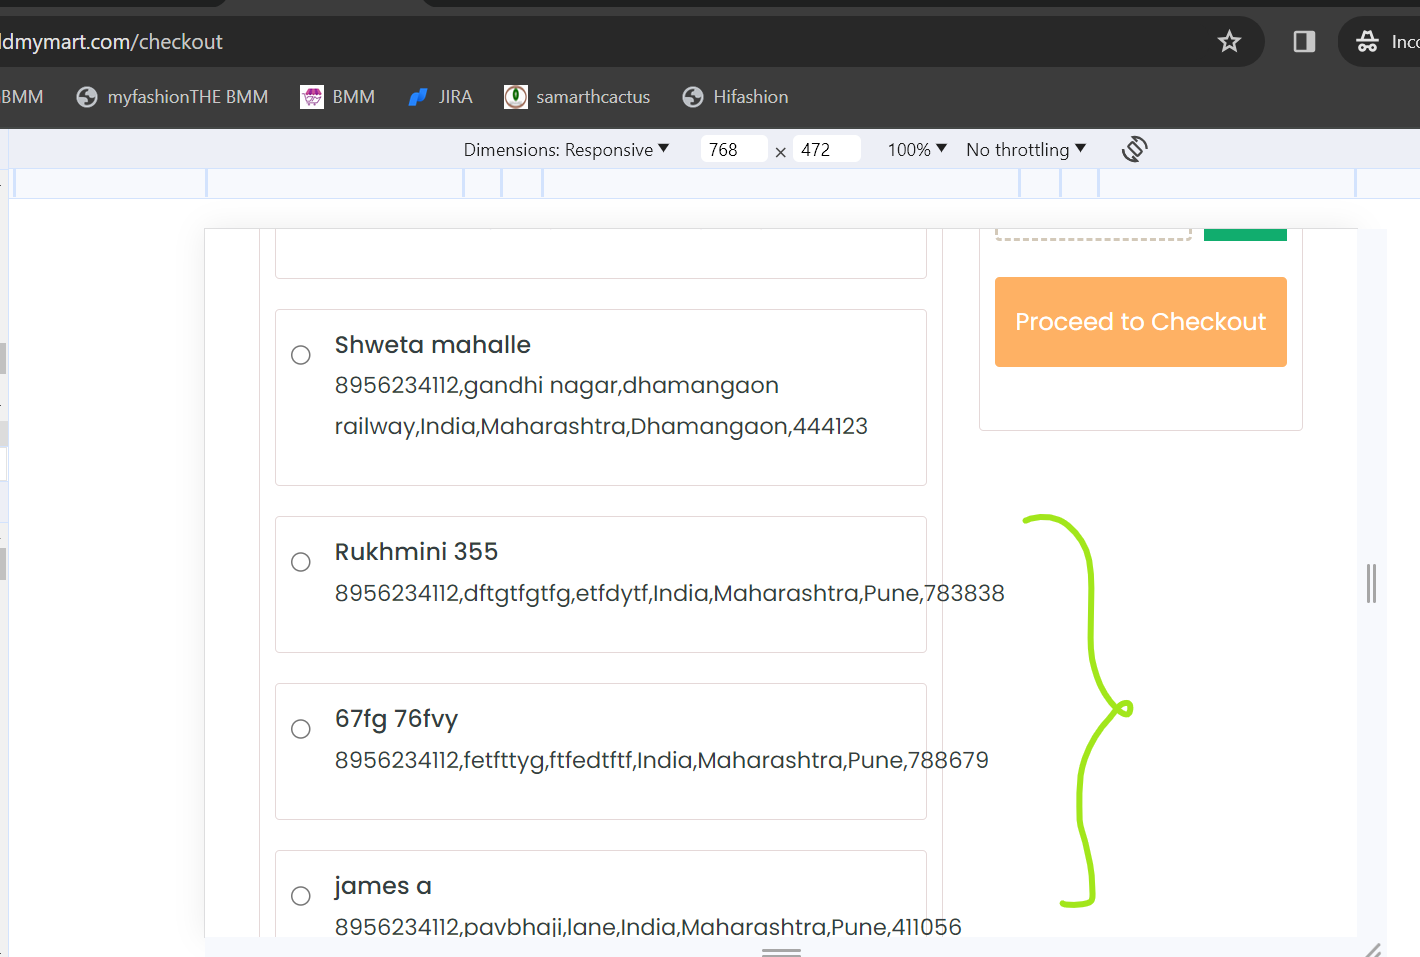
Task: Click the green button beside the coupon field
Action: (x=1245, y=235)
